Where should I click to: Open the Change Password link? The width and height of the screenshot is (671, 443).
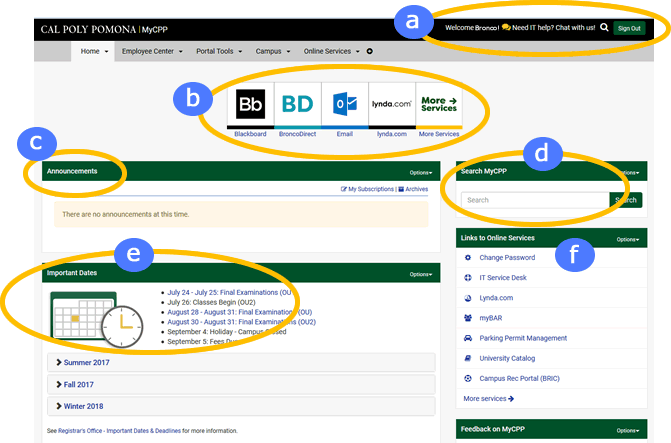[x=507, y=258]
